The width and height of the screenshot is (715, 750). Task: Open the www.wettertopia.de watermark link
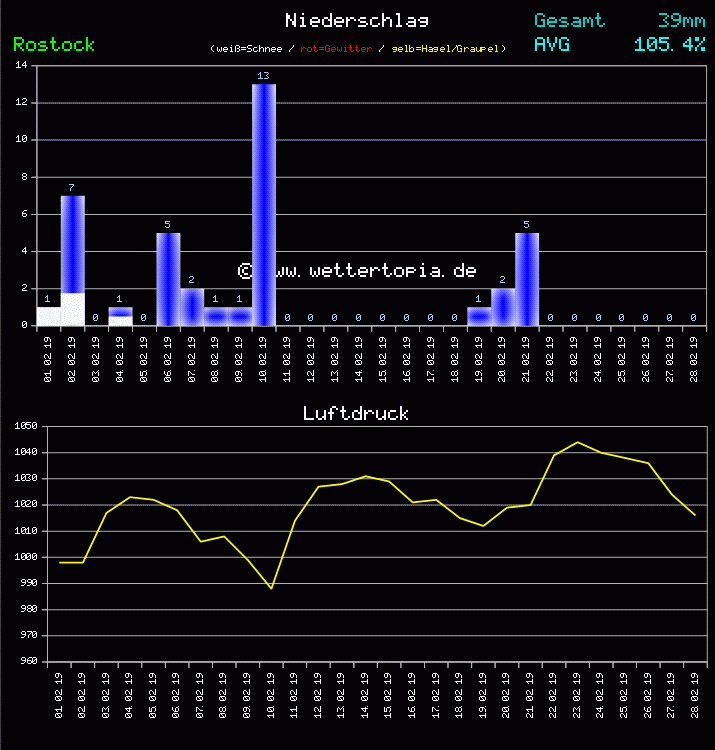[357, 270]
